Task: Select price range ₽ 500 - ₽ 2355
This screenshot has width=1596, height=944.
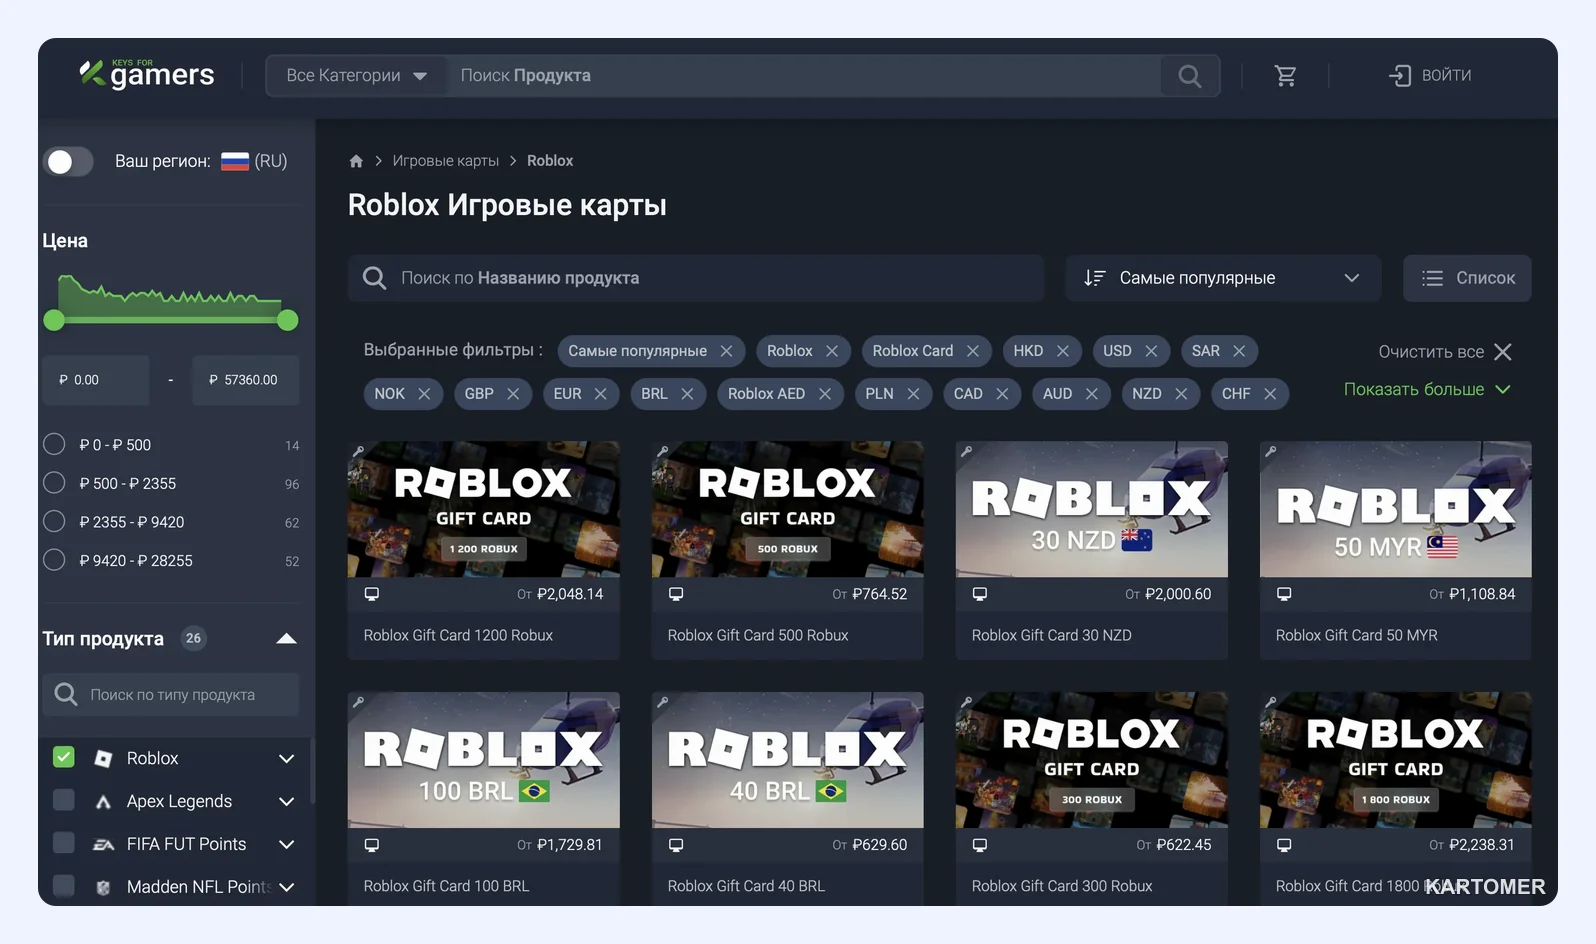Action: coord(54,483)
